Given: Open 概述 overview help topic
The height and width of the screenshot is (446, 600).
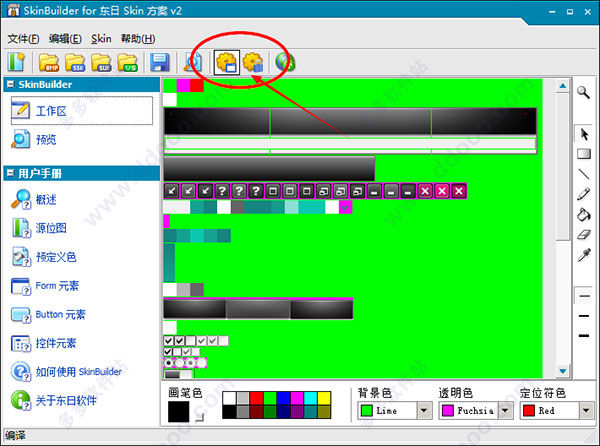Looking at the screenshot, I should (34, 199).
